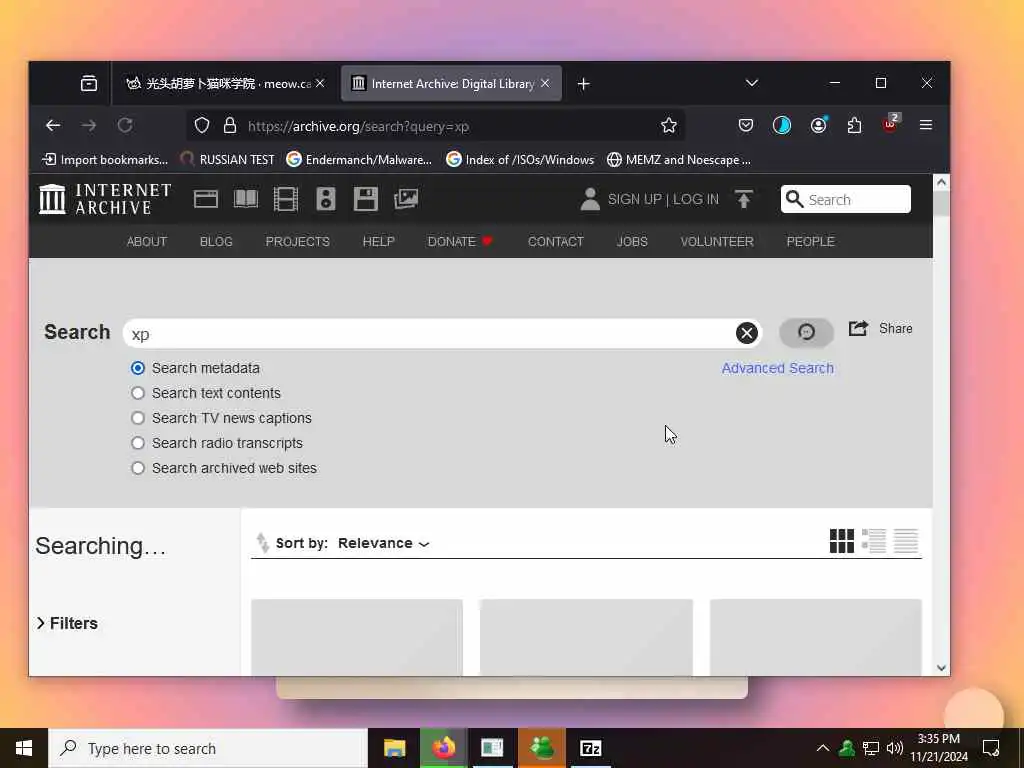Screen dimensions: 1024x768
Task: Open Firefox hamburger menu
Action: [x=925, y=125]
